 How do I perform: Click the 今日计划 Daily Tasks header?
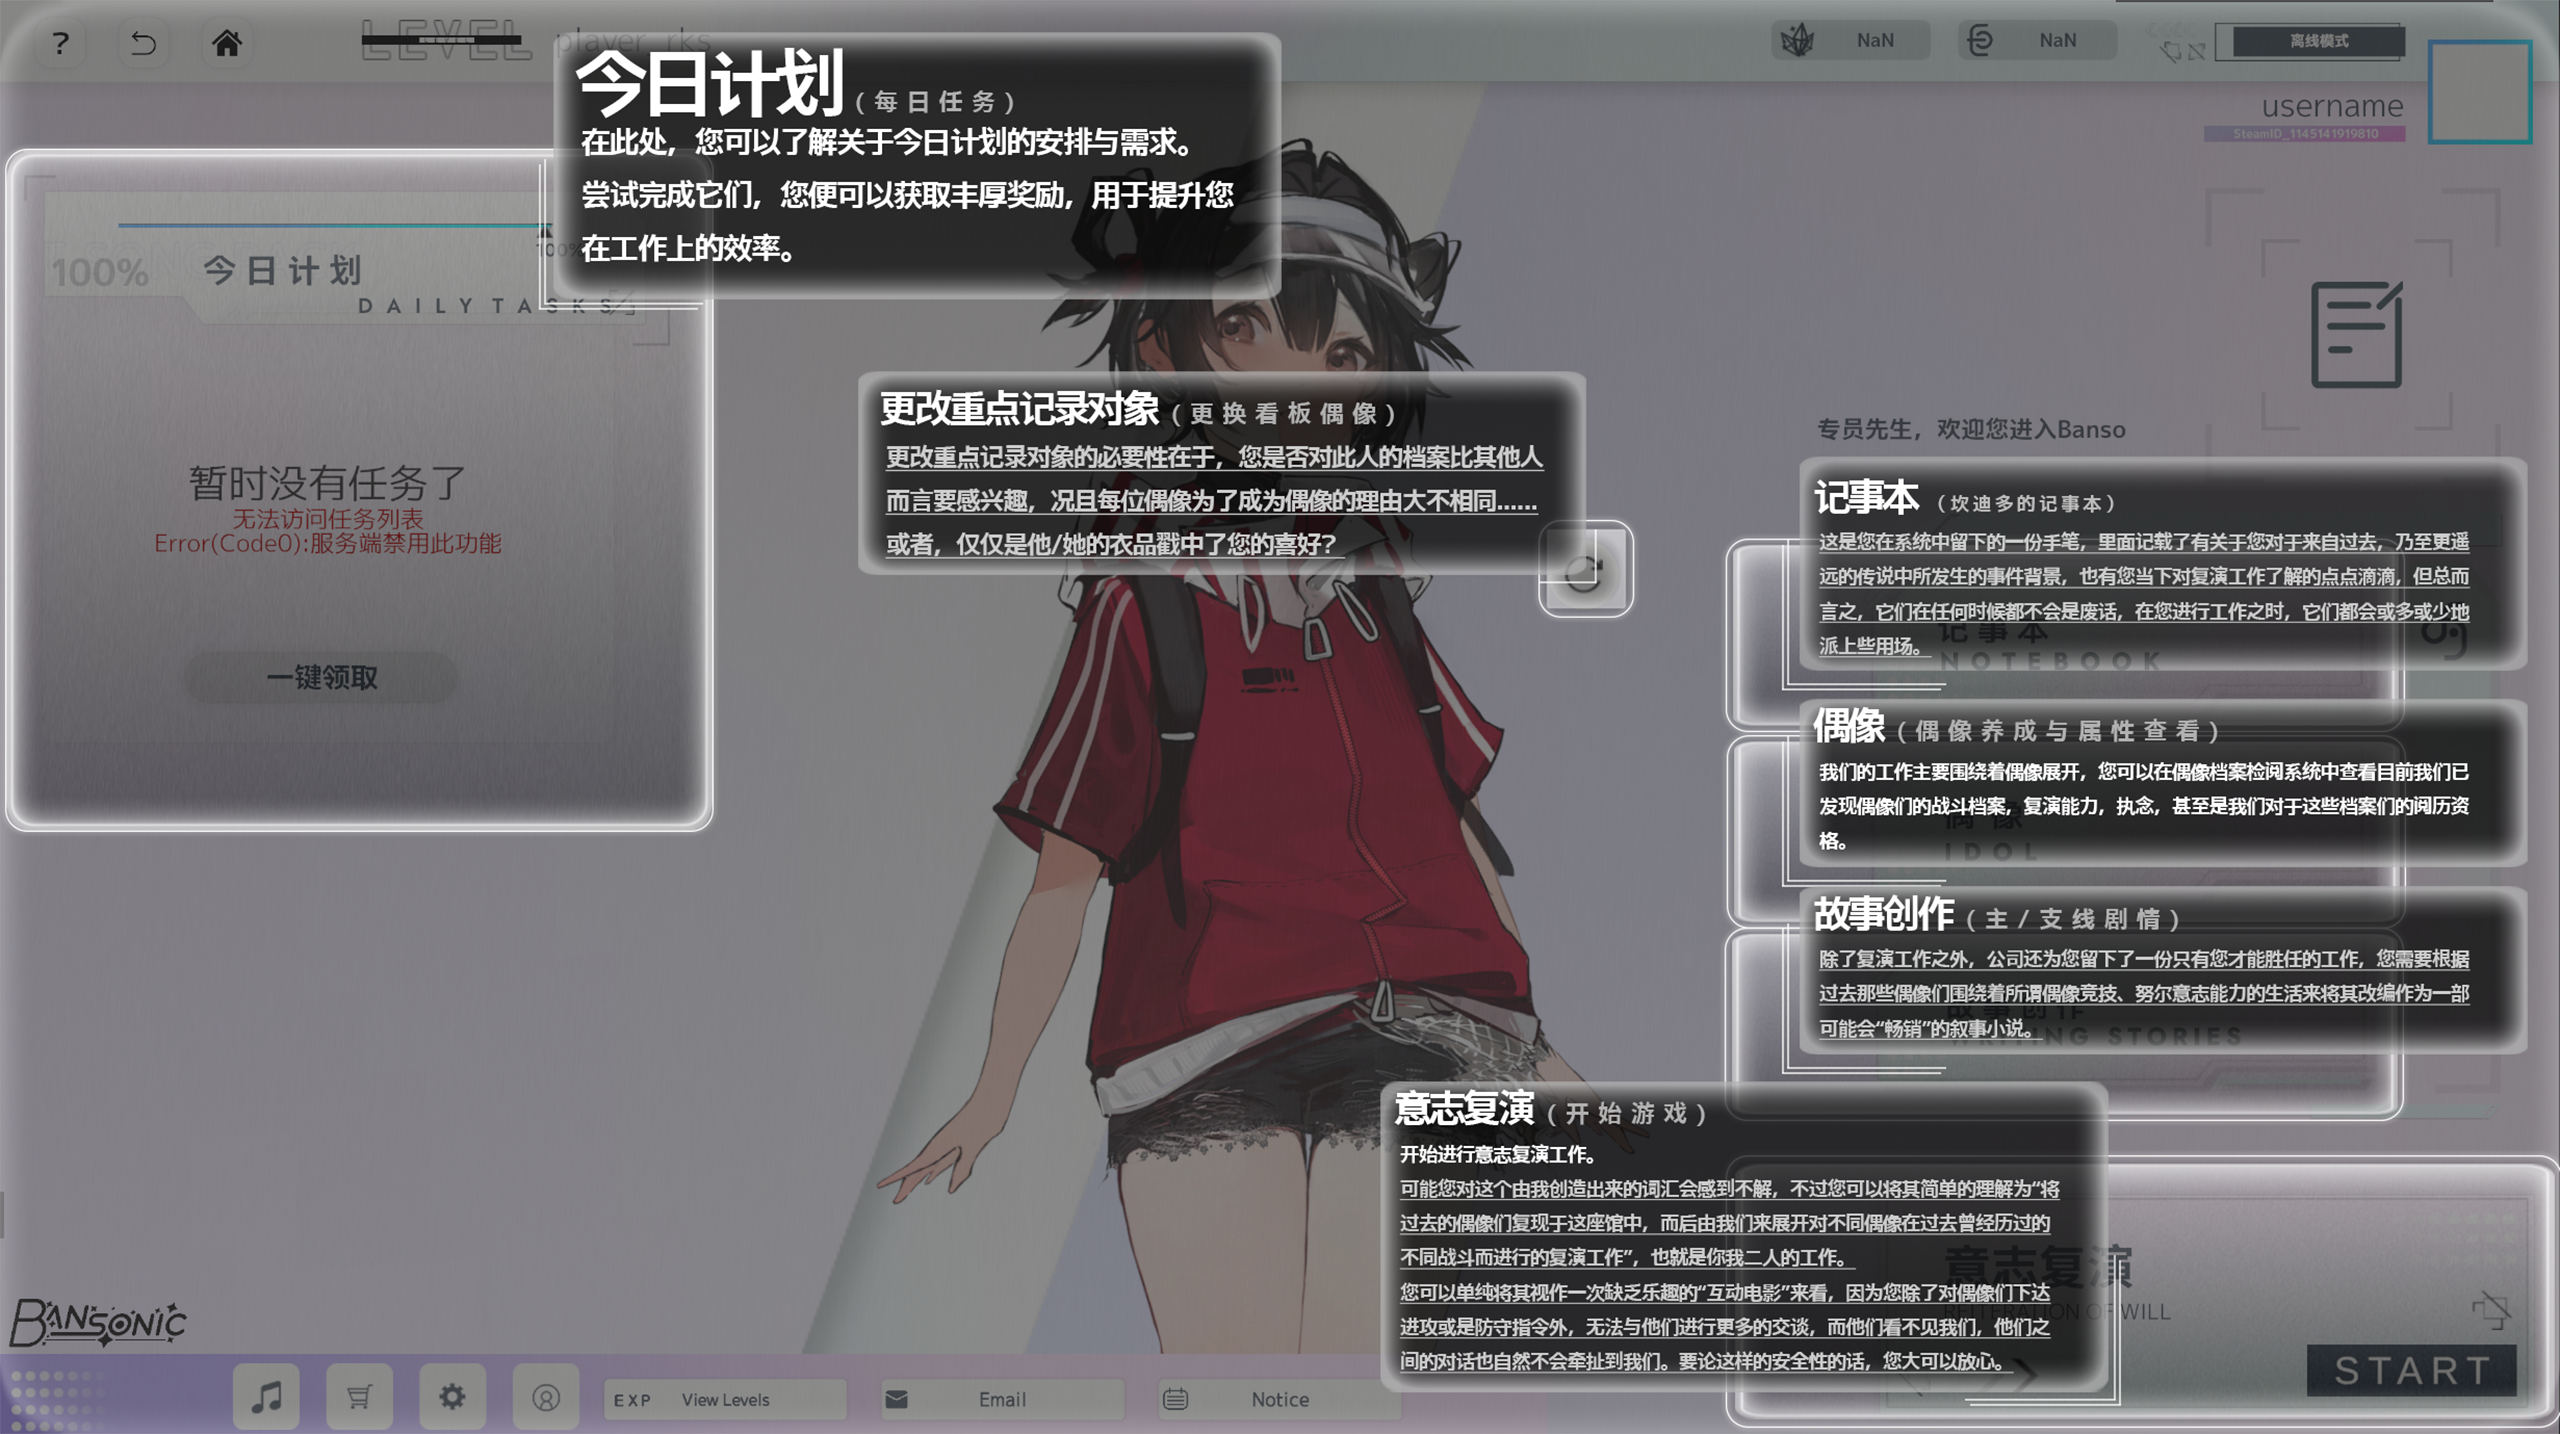tap(283, 270)
